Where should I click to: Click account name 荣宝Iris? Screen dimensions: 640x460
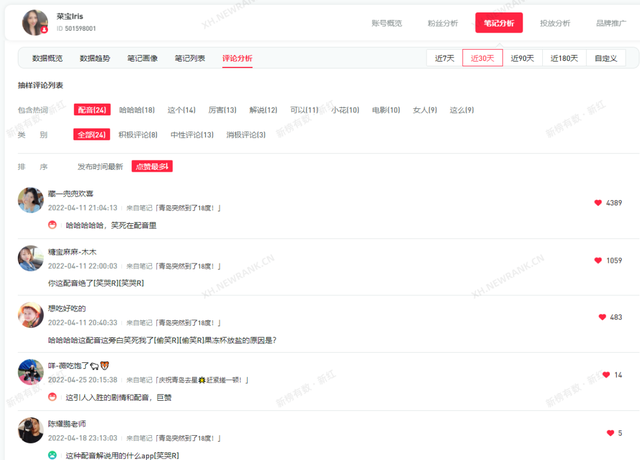tap(70, 16)
